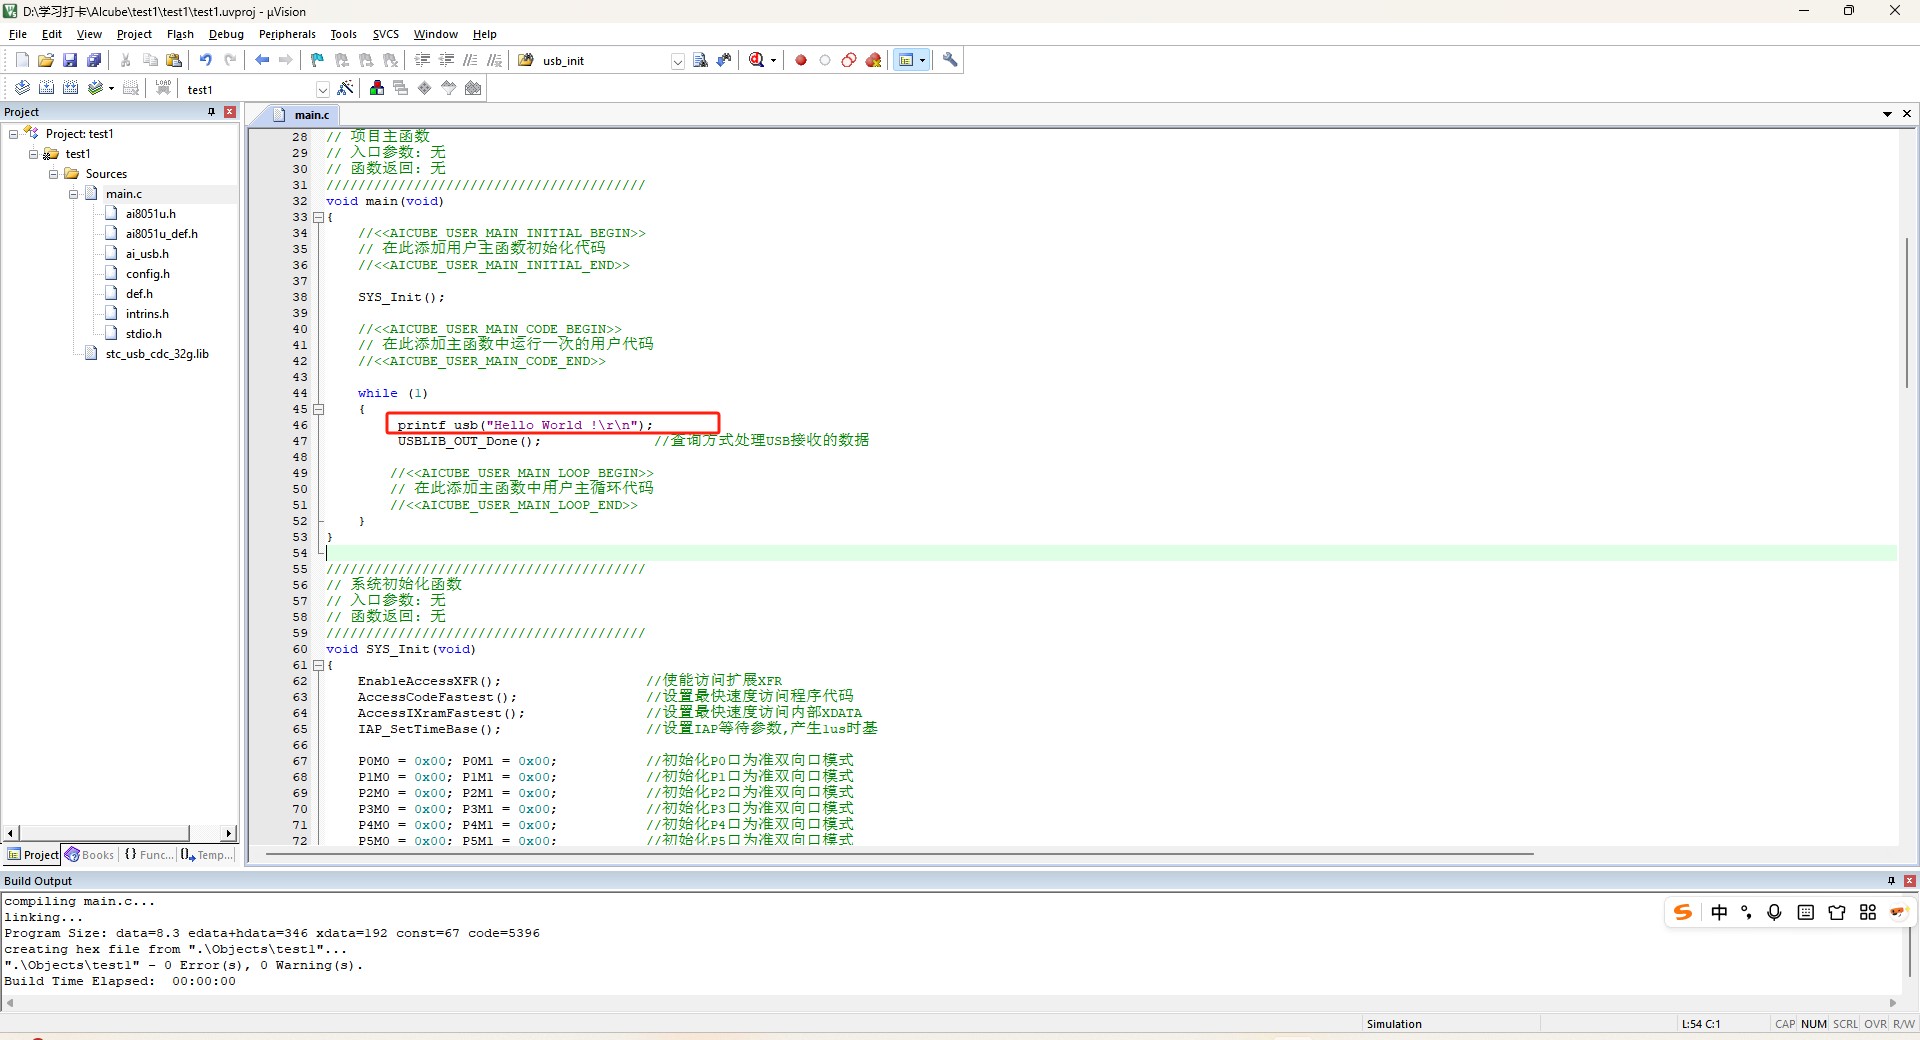The height and width of the screenshot is (1040, 1920).
Task: Insert or remove a bookmark
Action: (x=318, y=60)
